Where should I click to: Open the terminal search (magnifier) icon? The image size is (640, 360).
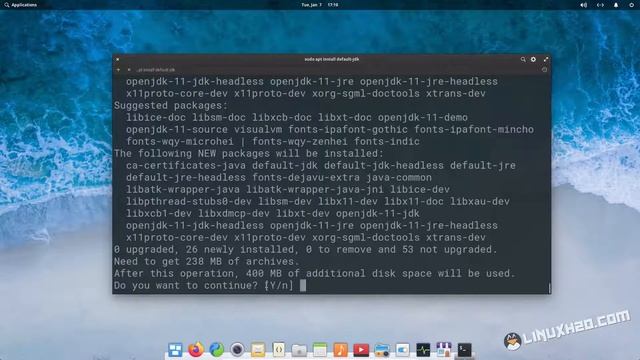click(523, 60)
